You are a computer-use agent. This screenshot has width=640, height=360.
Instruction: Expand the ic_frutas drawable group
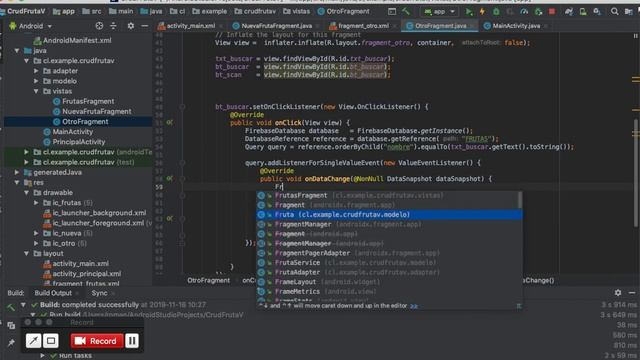36,203
